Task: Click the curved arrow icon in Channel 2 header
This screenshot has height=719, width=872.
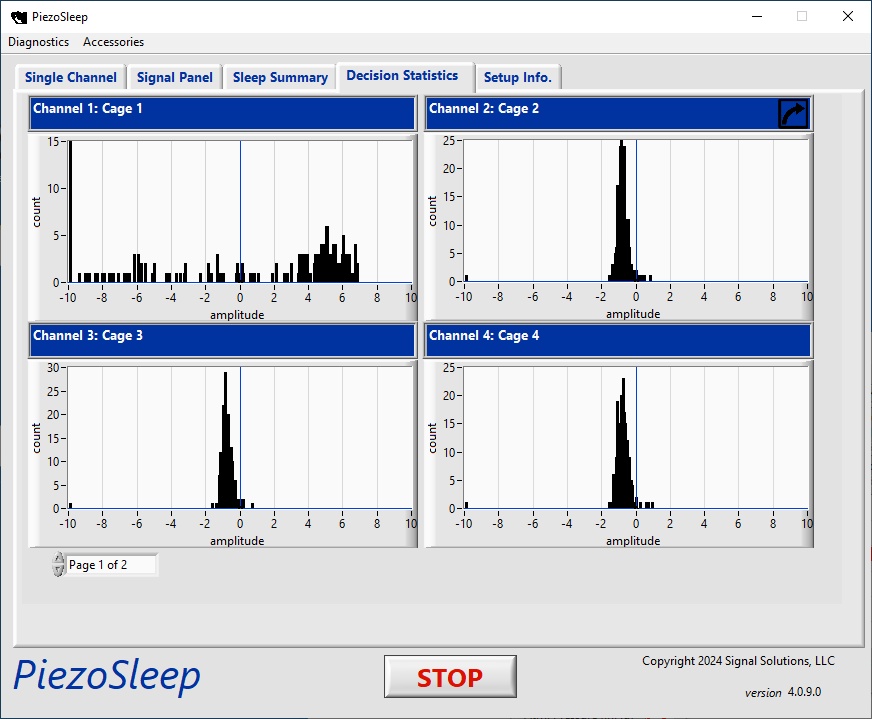Action: click(x=792, y=113)
